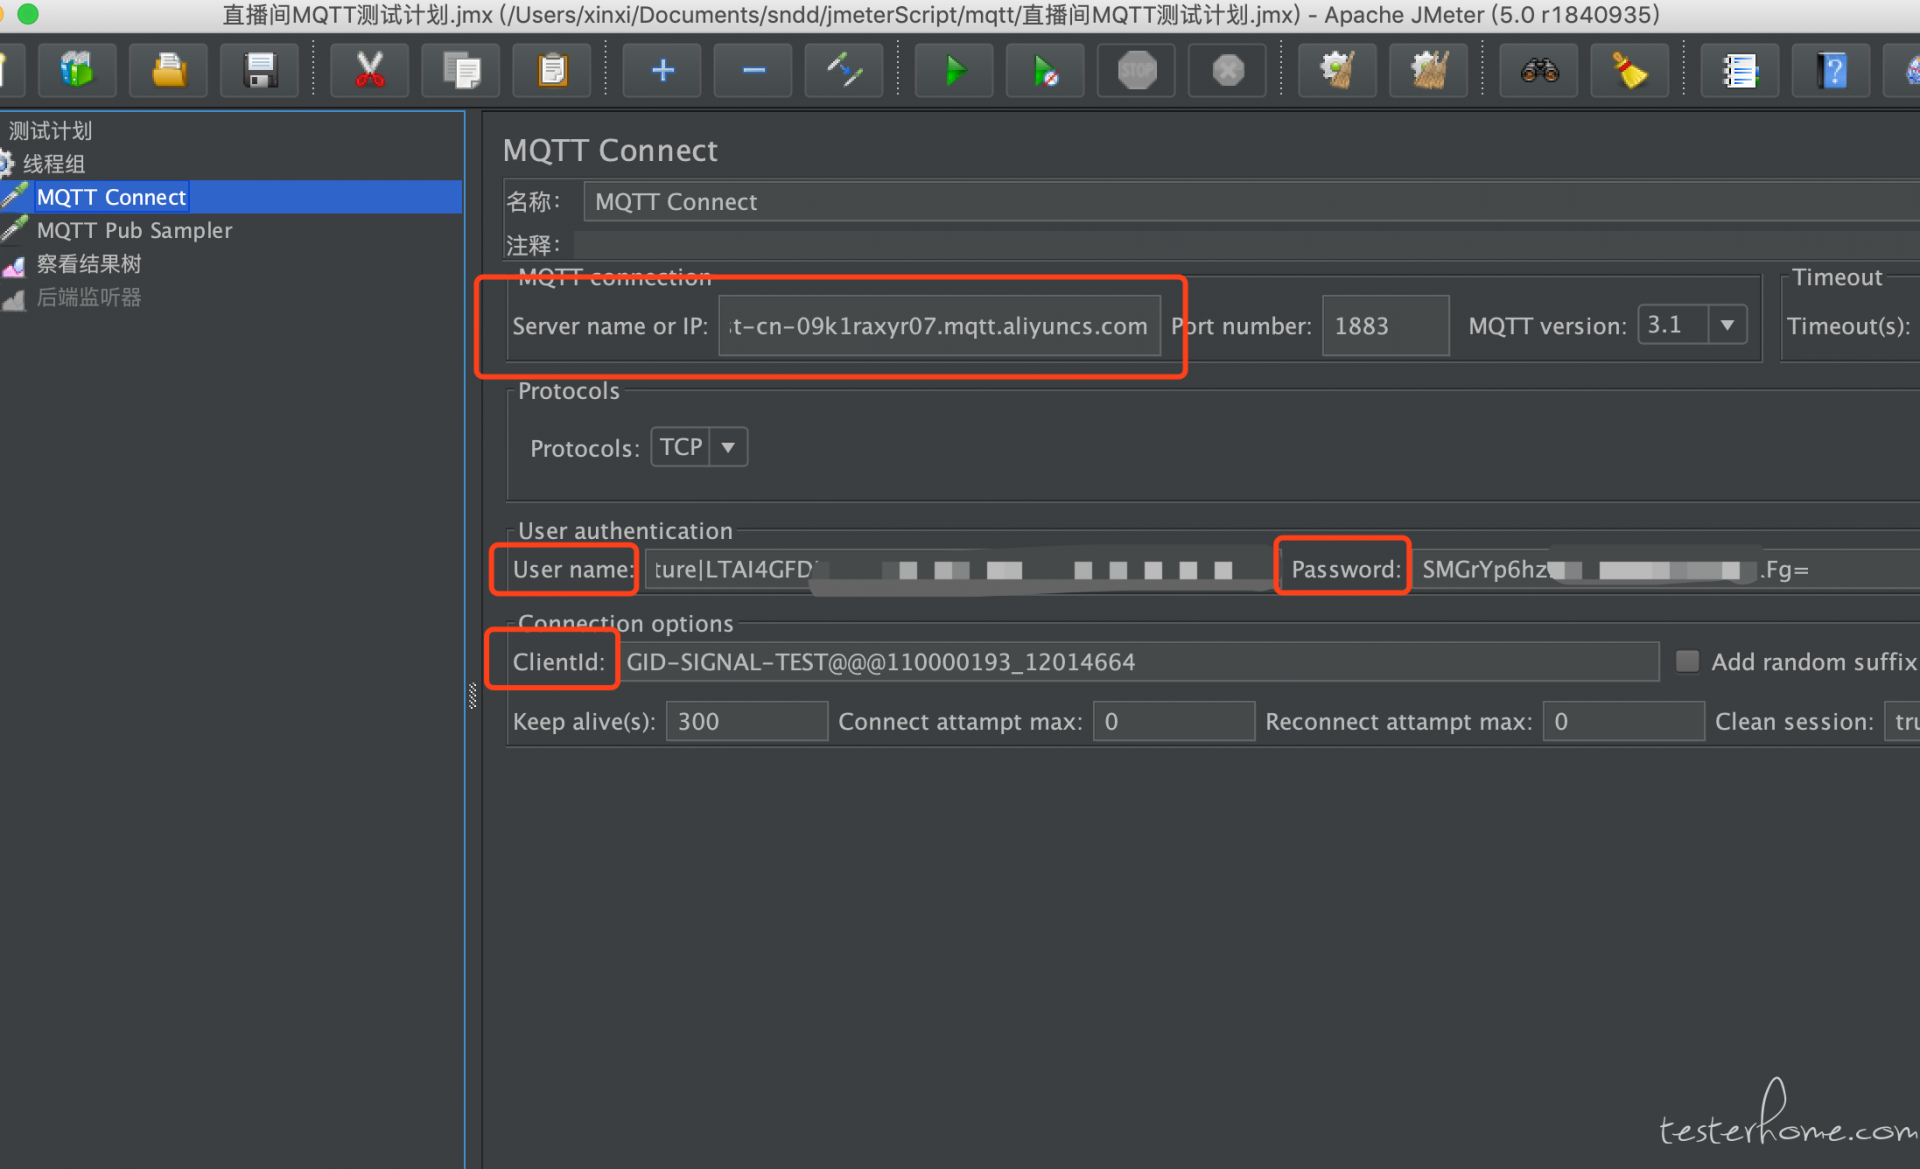
Task: Expand all tree nodes plus icon
Action: 662,70
